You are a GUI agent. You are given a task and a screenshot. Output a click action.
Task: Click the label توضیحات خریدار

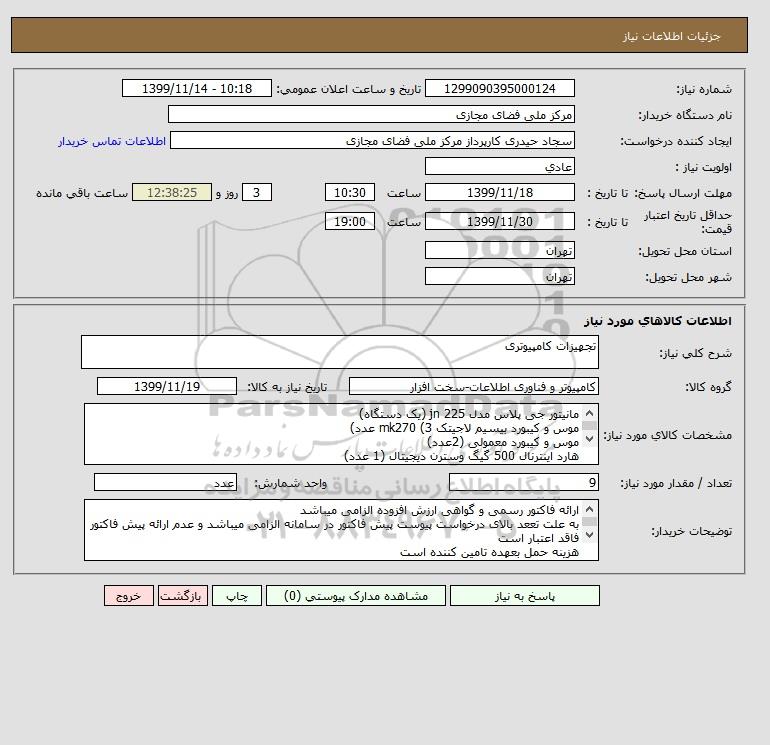point(691,531)
